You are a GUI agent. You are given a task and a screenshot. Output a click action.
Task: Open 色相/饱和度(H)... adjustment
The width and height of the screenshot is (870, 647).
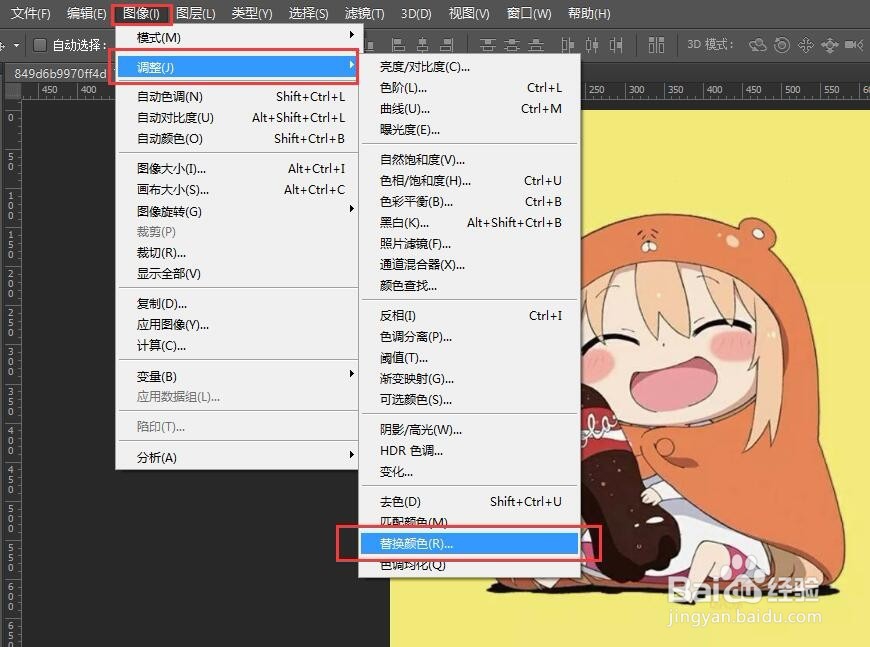click(469, 181)
